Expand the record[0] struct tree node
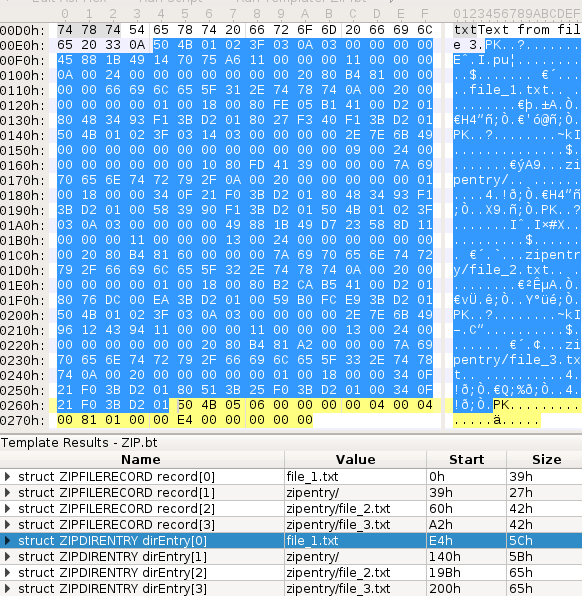The height and width of the screenshot is (596, 582). coord(7,477)
